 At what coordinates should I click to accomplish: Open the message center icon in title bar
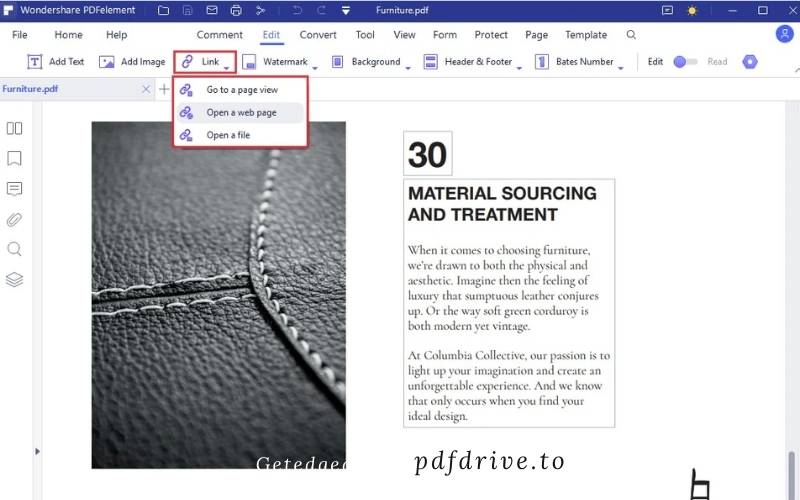click(x=667, y=10)
